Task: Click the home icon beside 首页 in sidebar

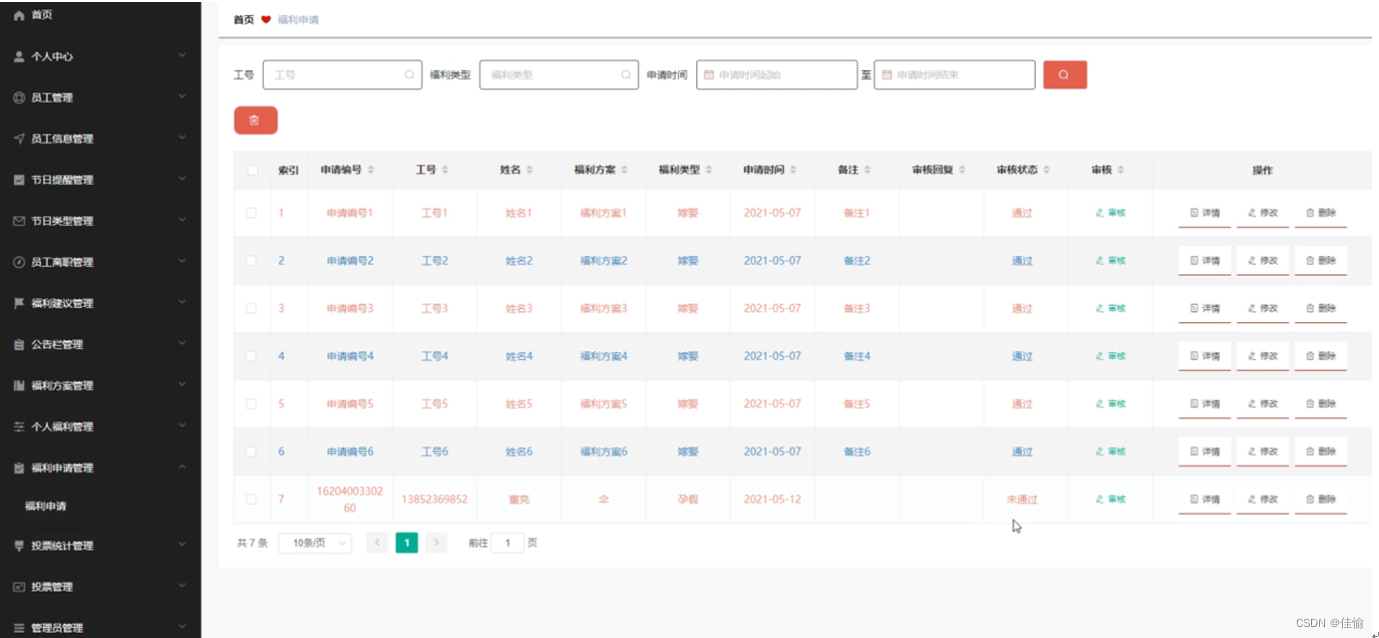Action: pyautogui.click(x=19, y=15)
